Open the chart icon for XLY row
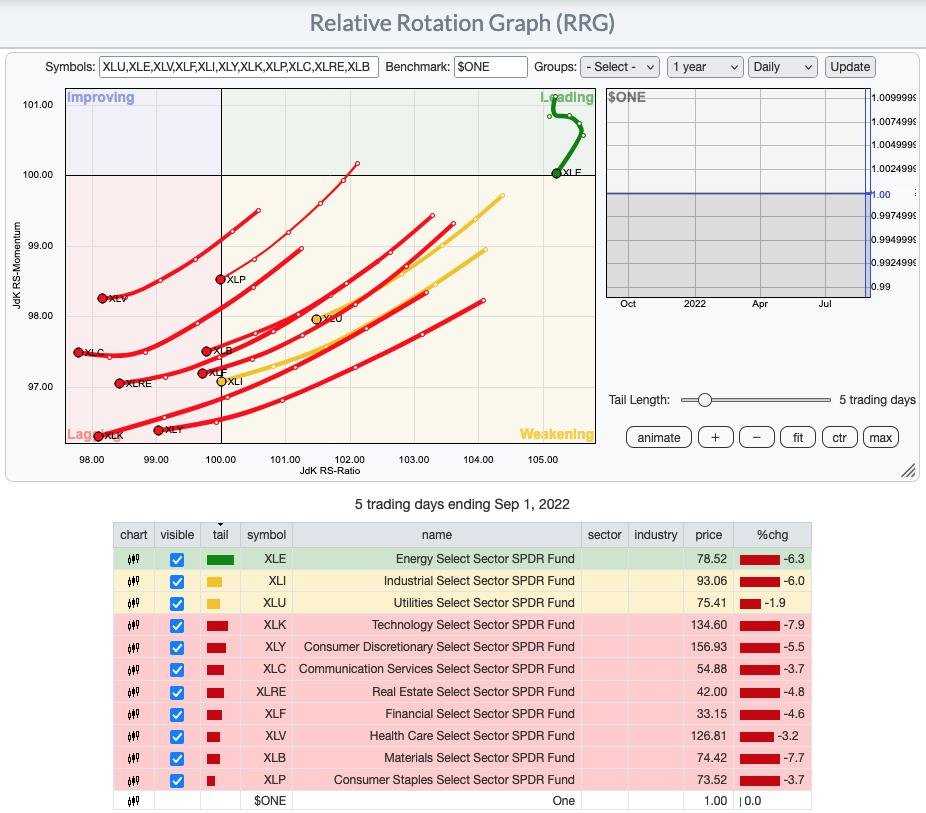Screen dimensions: 926x813 point(133,647)
